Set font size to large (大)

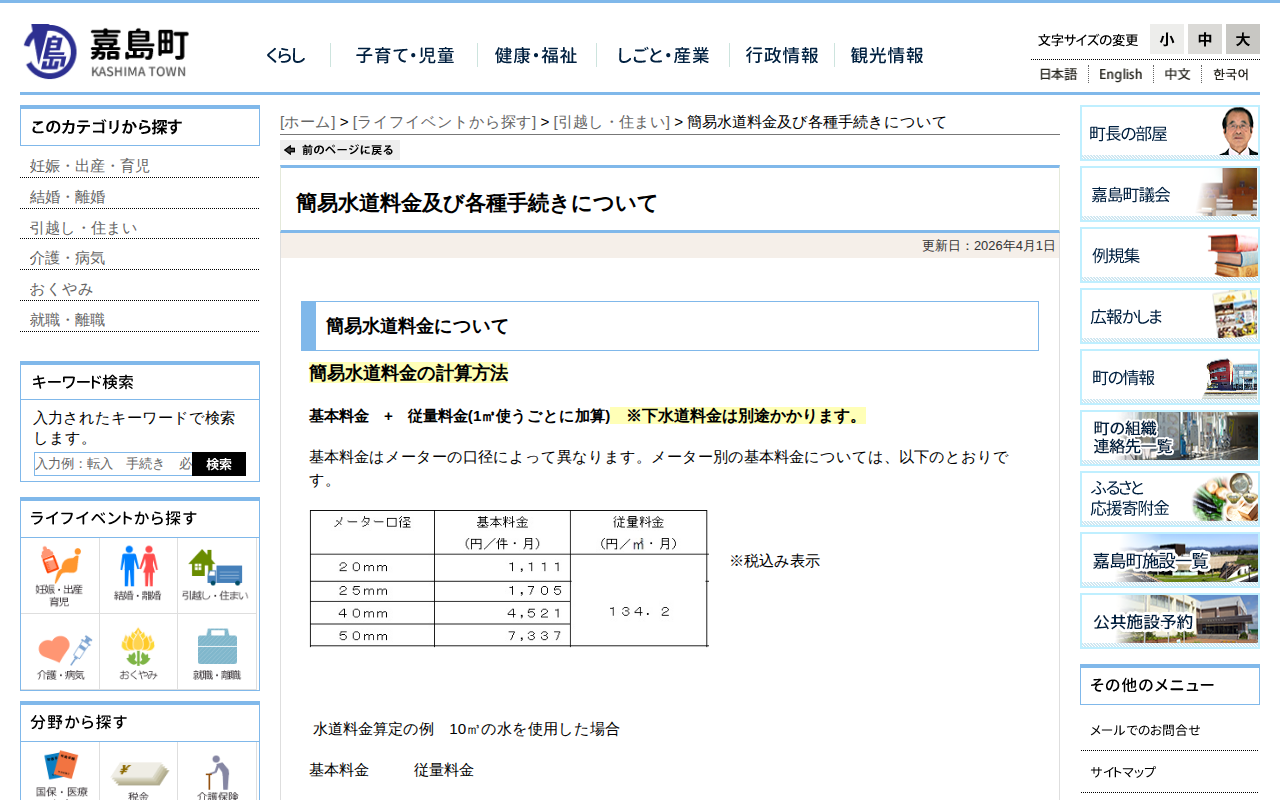tap(1243, 39)
